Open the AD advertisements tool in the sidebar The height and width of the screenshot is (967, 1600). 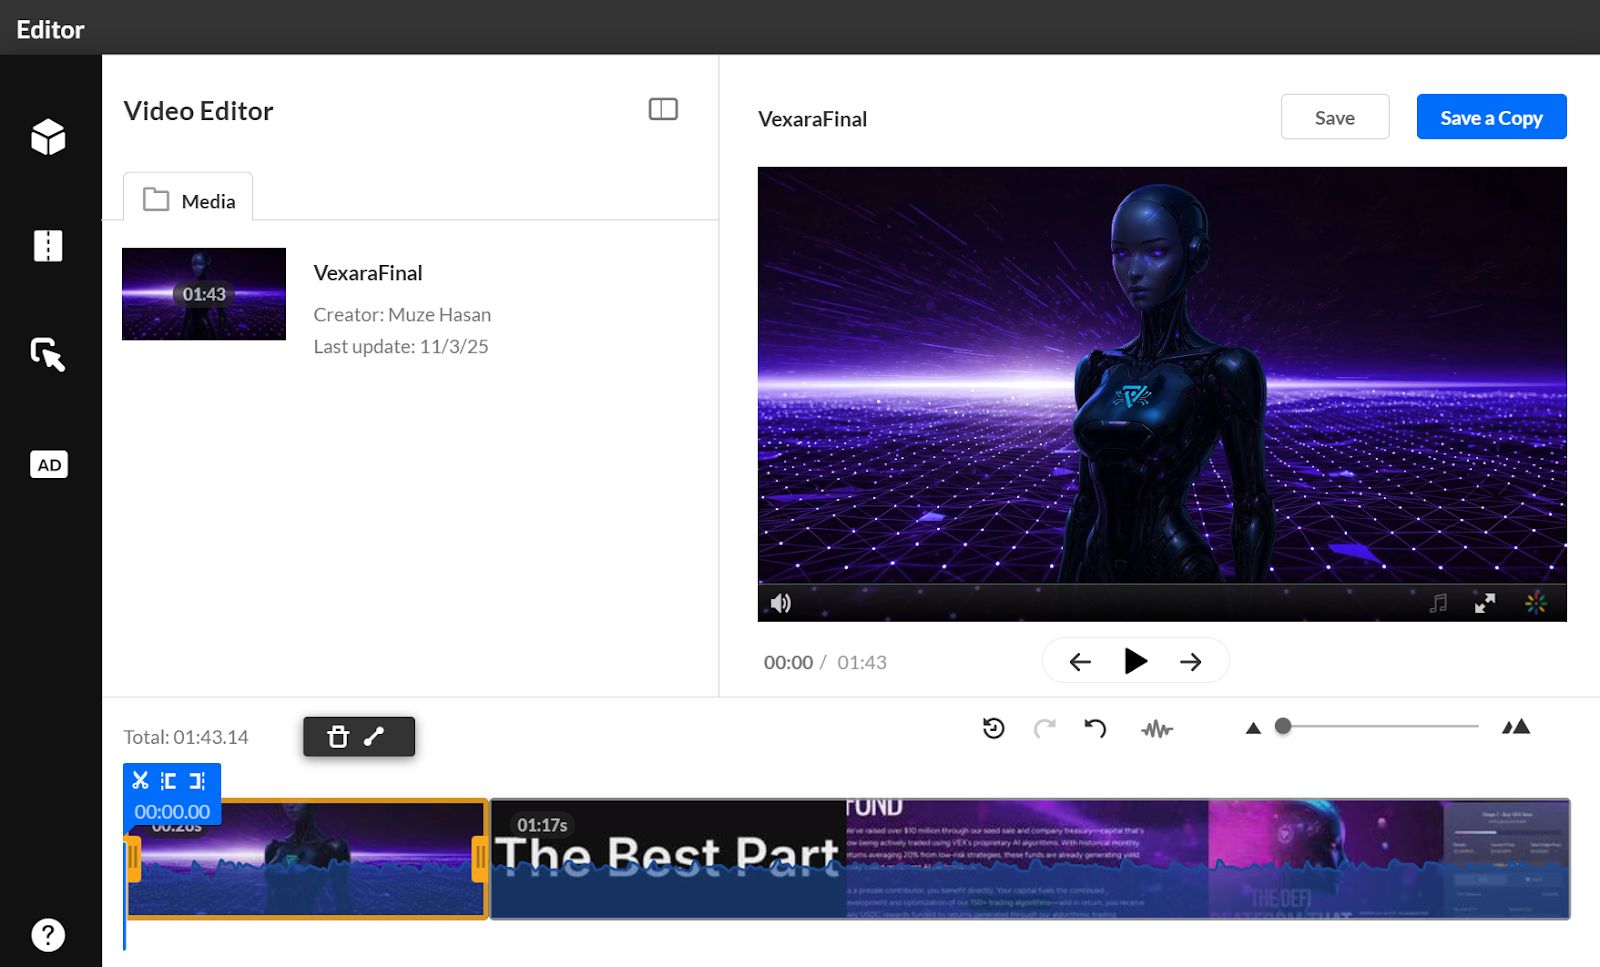49,465
